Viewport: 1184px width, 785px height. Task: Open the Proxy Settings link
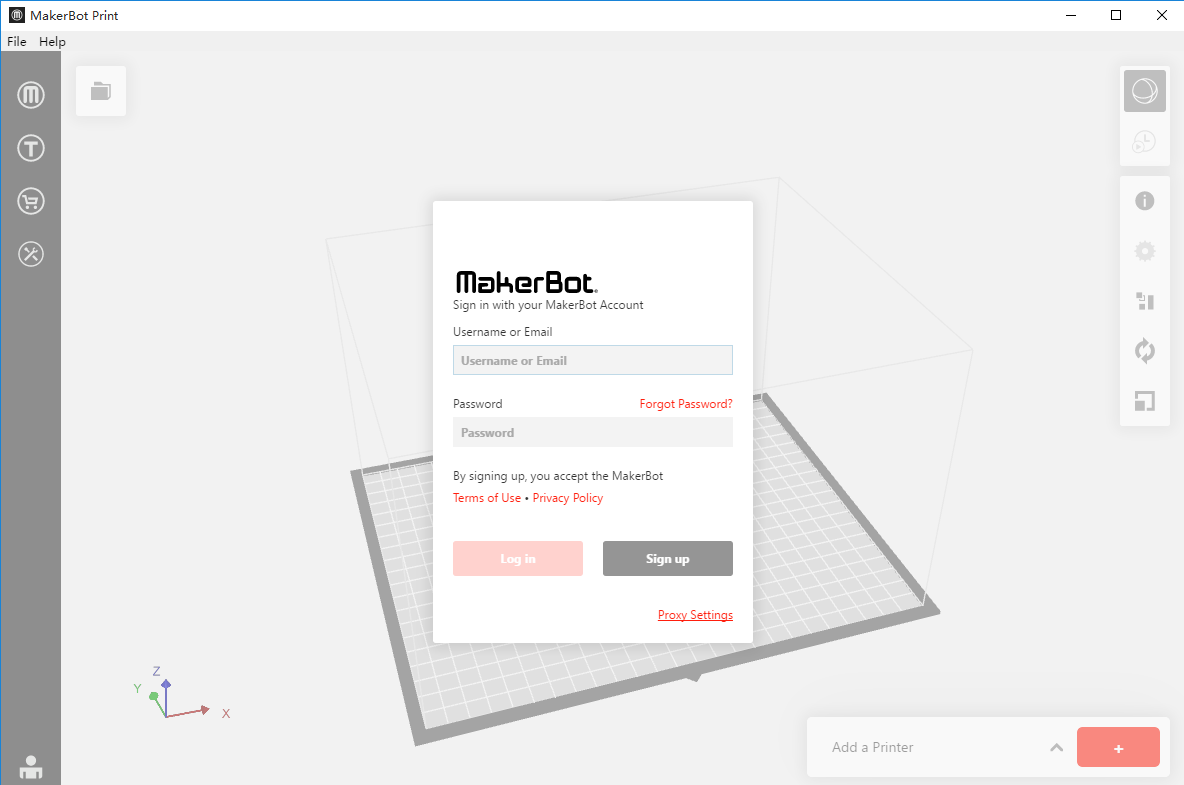(695, 614)
